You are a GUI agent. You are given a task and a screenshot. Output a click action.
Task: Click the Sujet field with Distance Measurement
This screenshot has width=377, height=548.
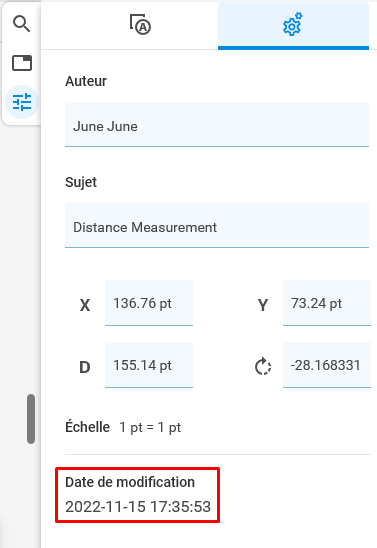217,225
